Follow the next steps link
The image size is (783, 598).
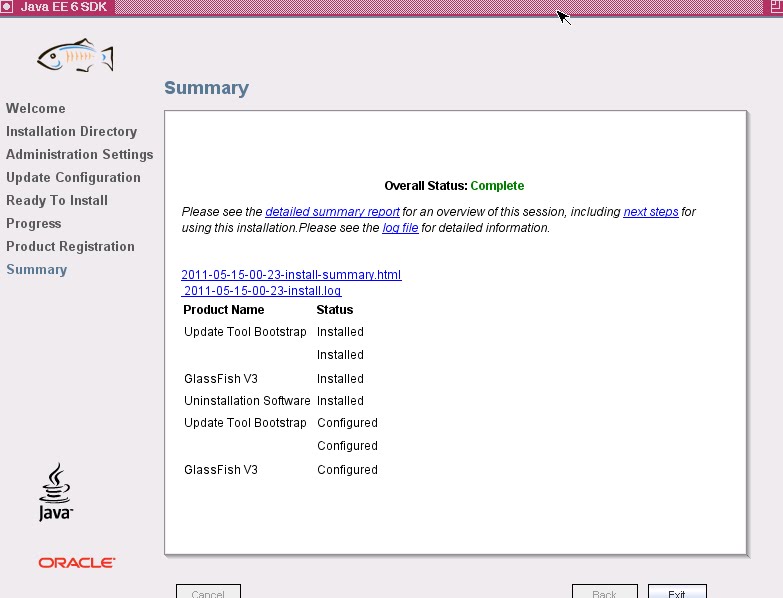point(651,212)
